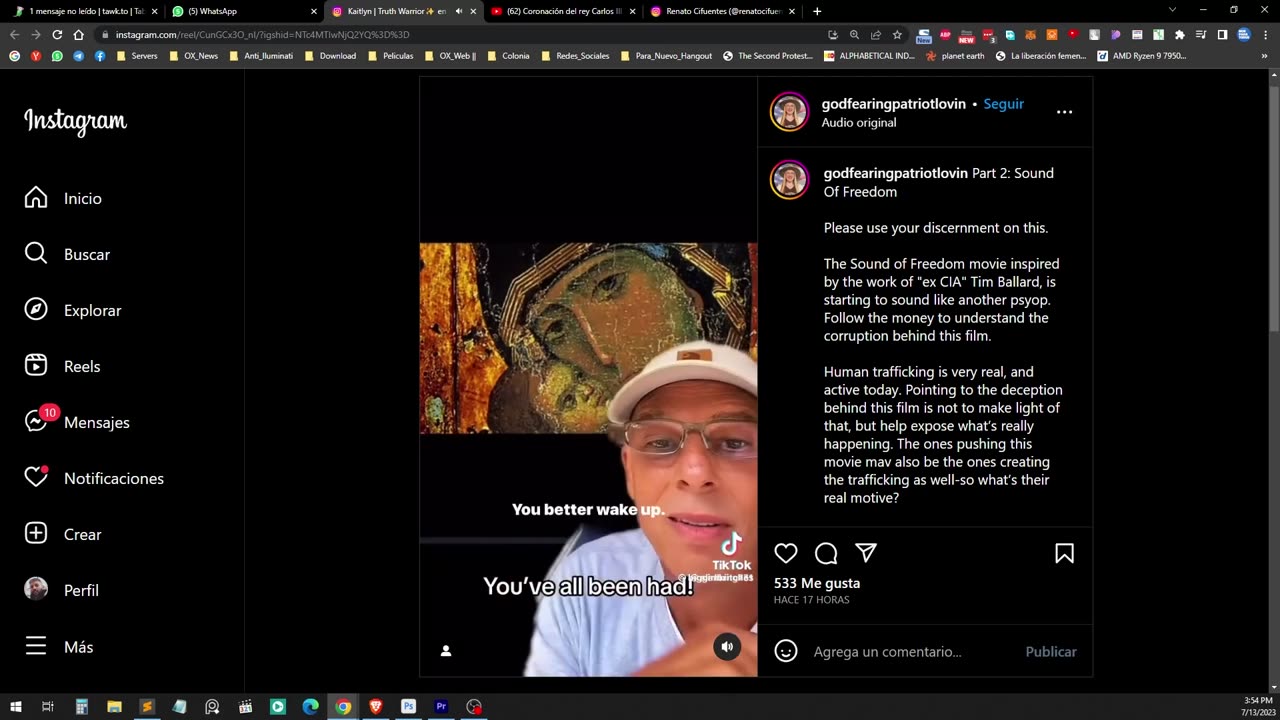This screenshot has height=720, width=1280.
Task: Show tagged people icon on video
Action: pos(446,651)
